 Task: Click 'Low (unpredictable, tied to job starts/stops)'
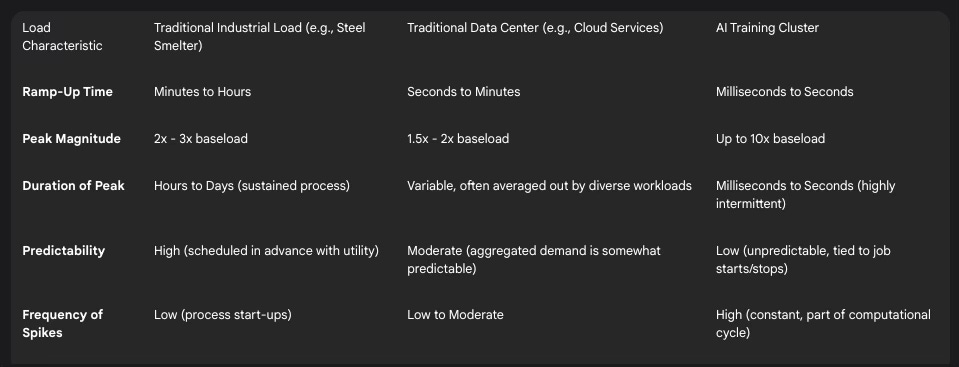tap(803, 260)
